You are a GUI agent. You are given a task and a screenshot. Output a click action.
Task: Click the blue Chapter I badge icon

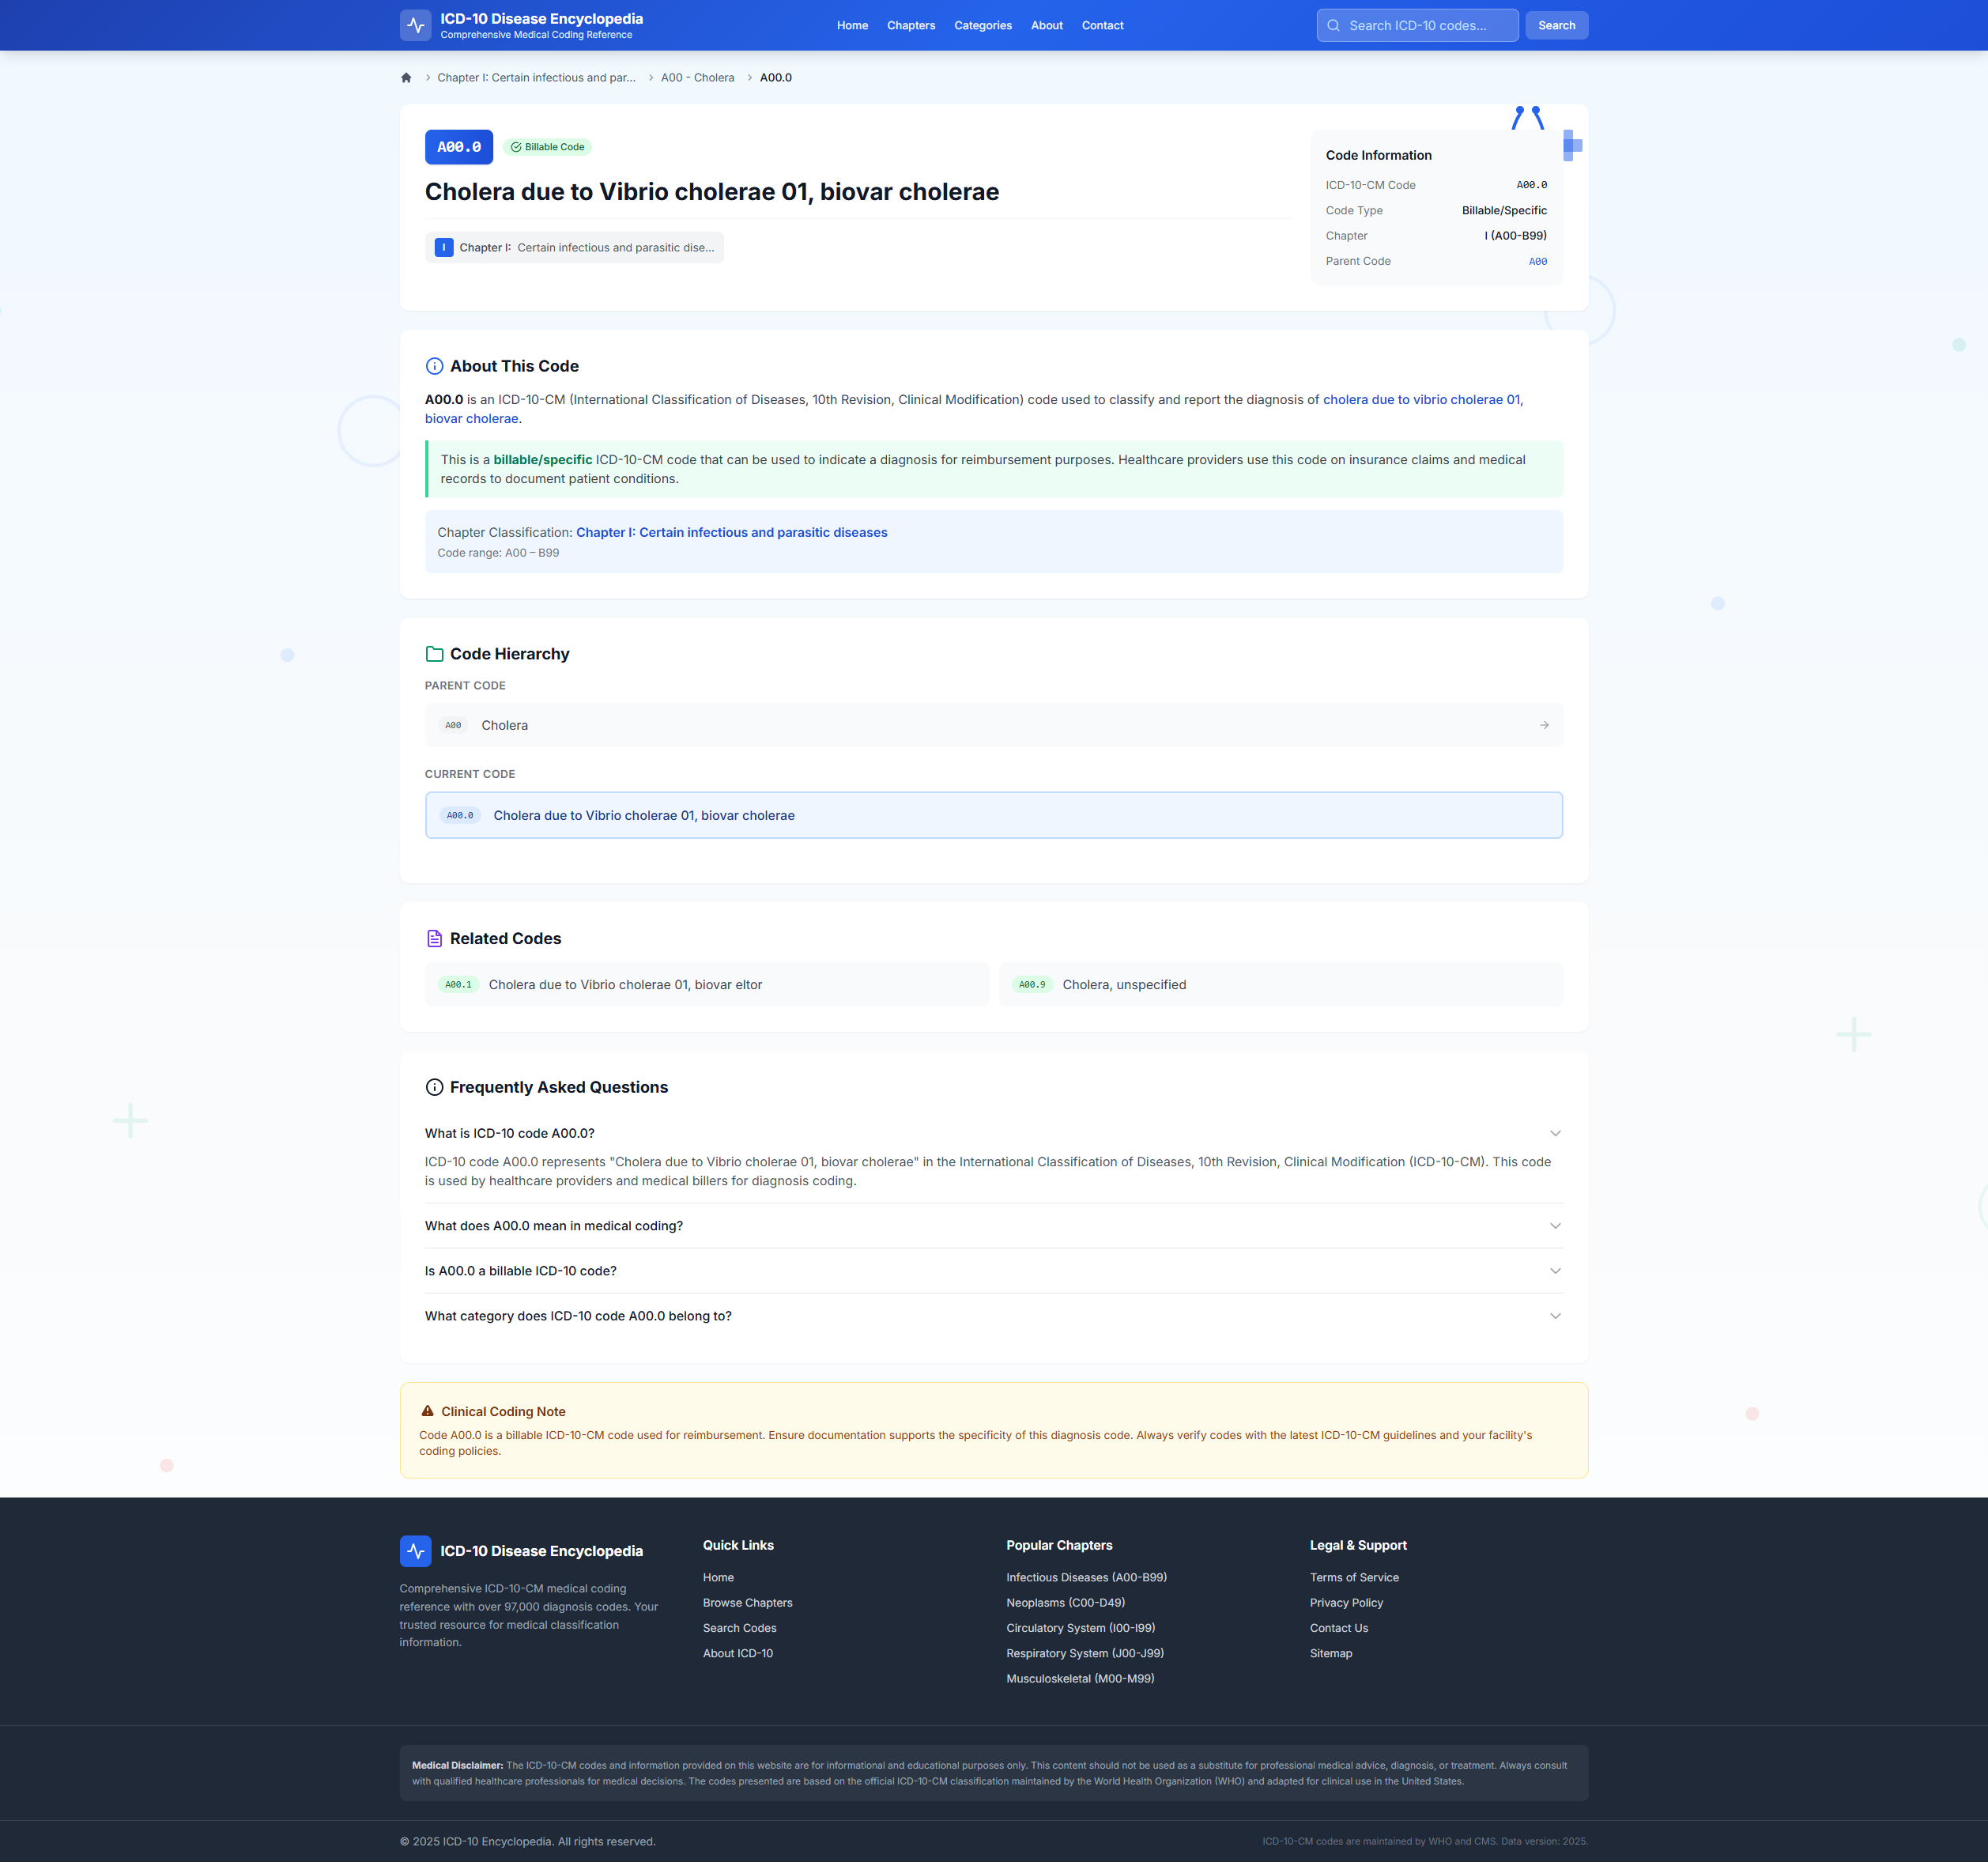pos(444,248)
